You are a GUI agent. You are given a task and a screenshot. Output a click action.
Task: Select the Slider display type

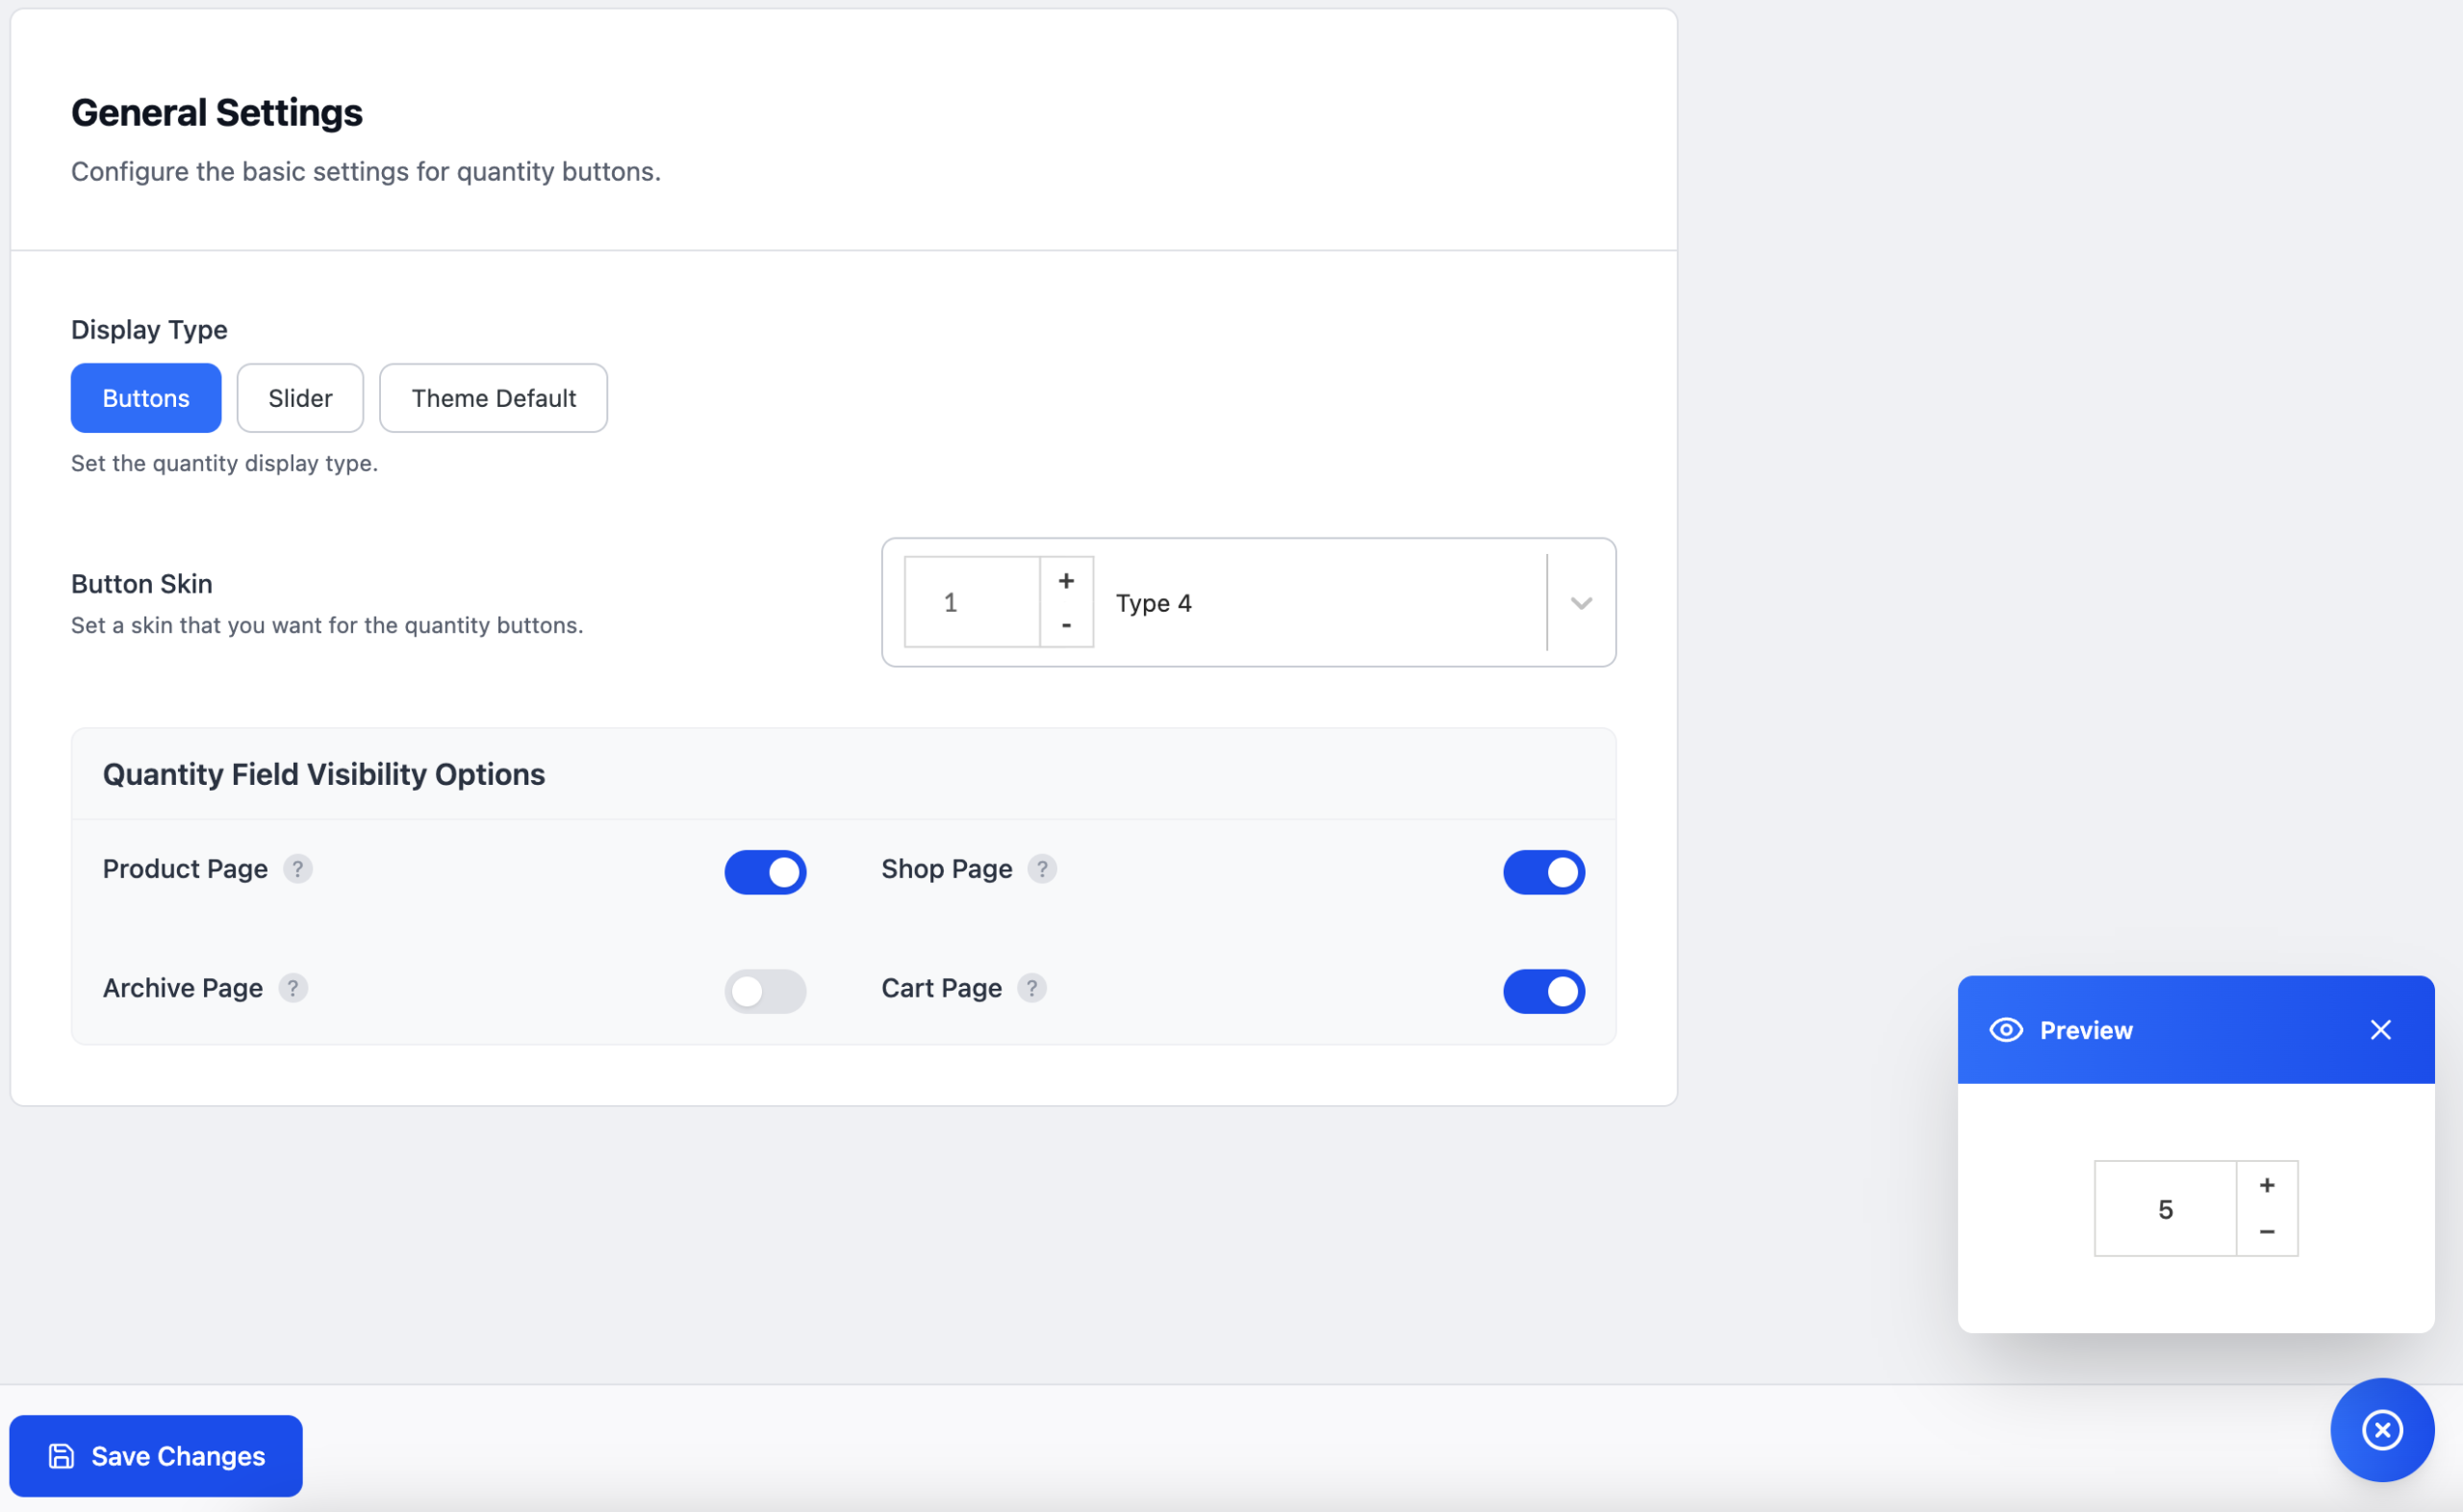point(300,398)
